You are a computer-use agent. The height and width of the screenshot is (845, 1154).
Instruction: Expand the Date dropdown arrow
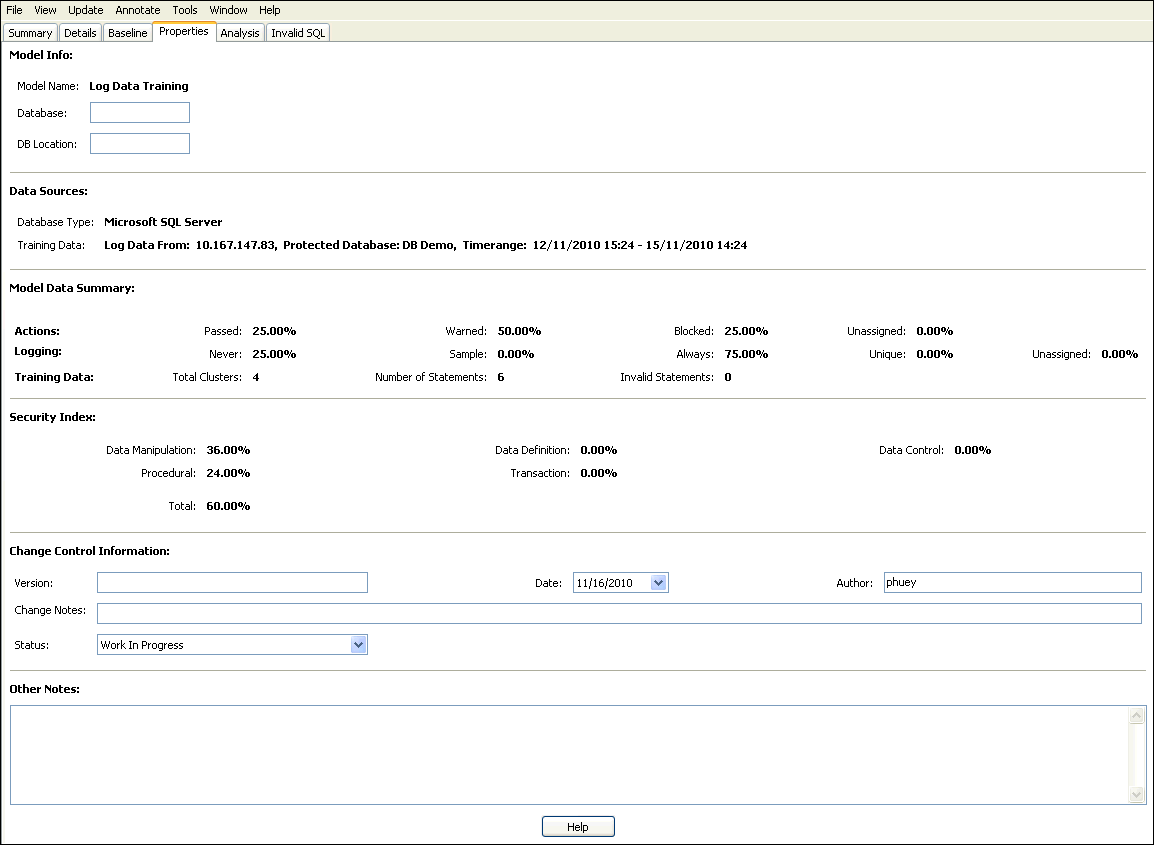(659, 583)
